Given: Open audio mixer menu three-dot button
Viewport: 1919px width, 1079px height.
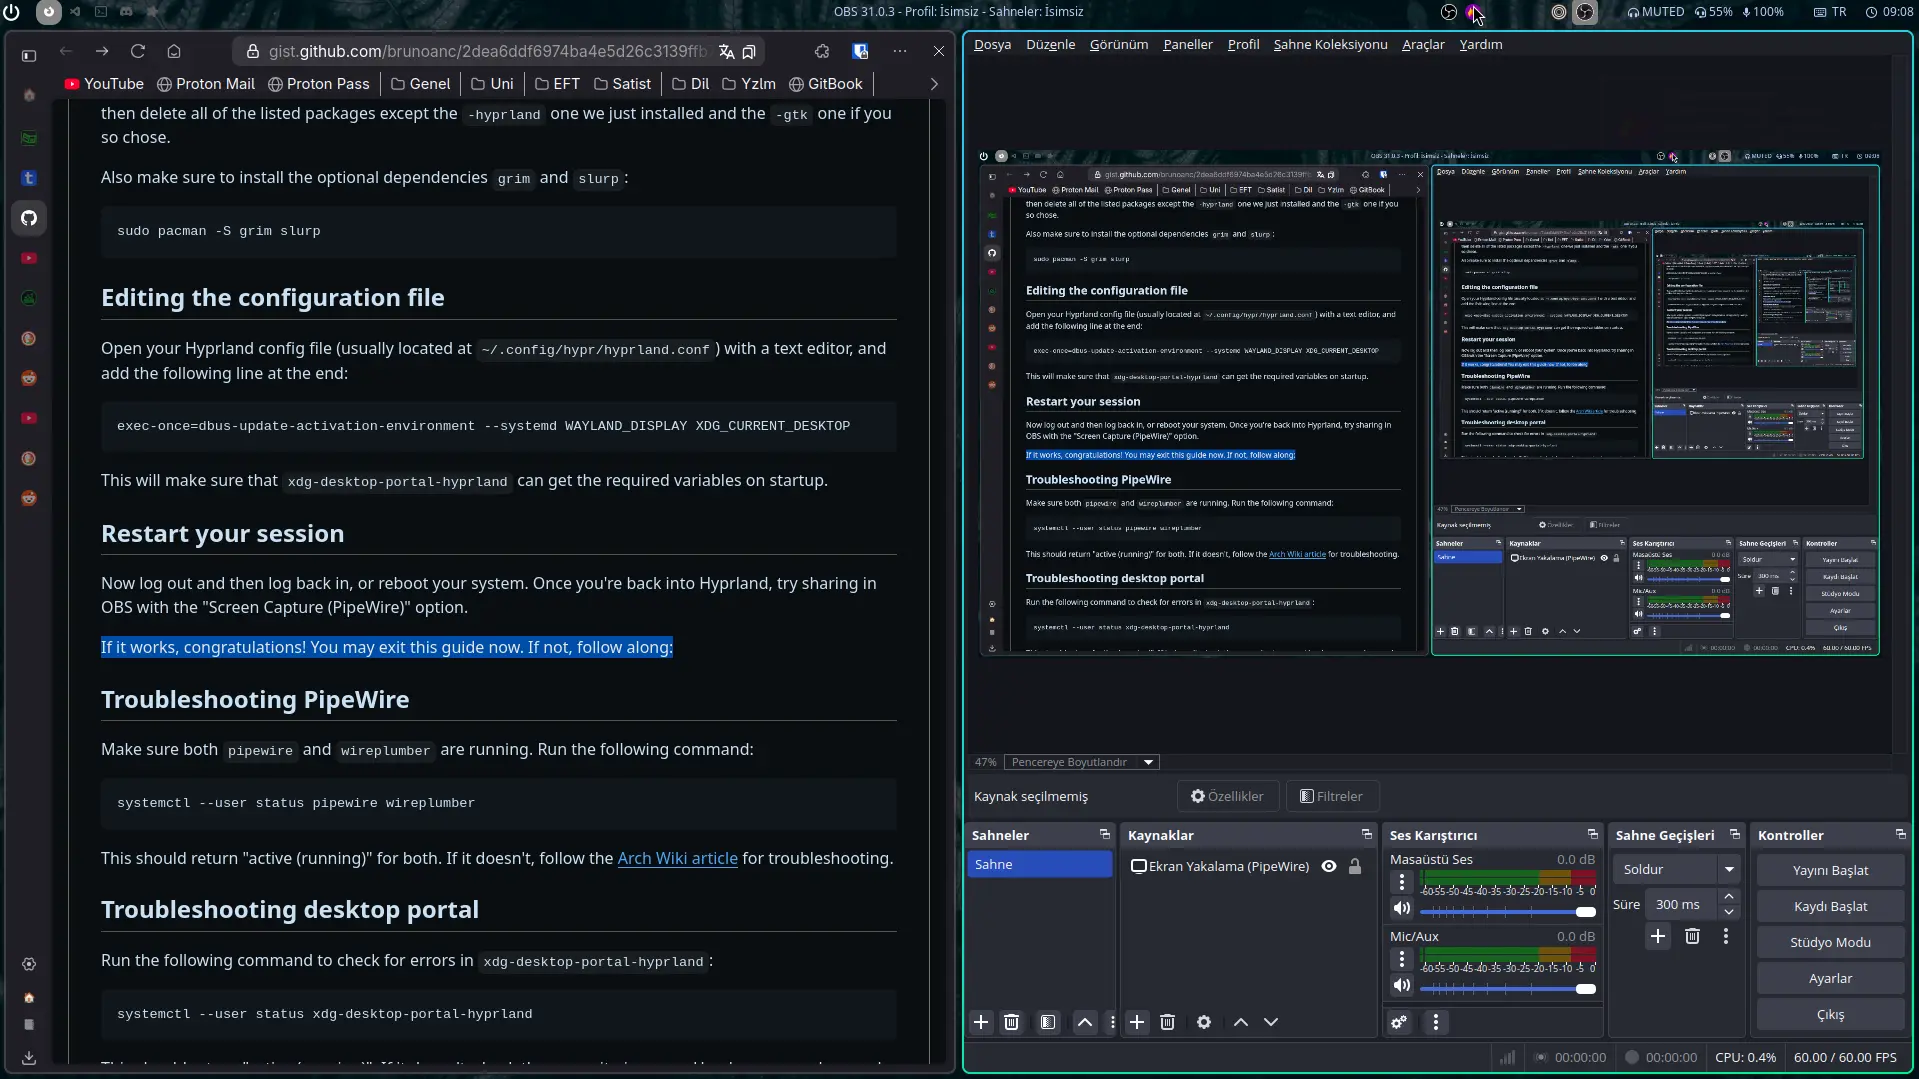Looking at the screenshot, I should click(1436, 1022).
